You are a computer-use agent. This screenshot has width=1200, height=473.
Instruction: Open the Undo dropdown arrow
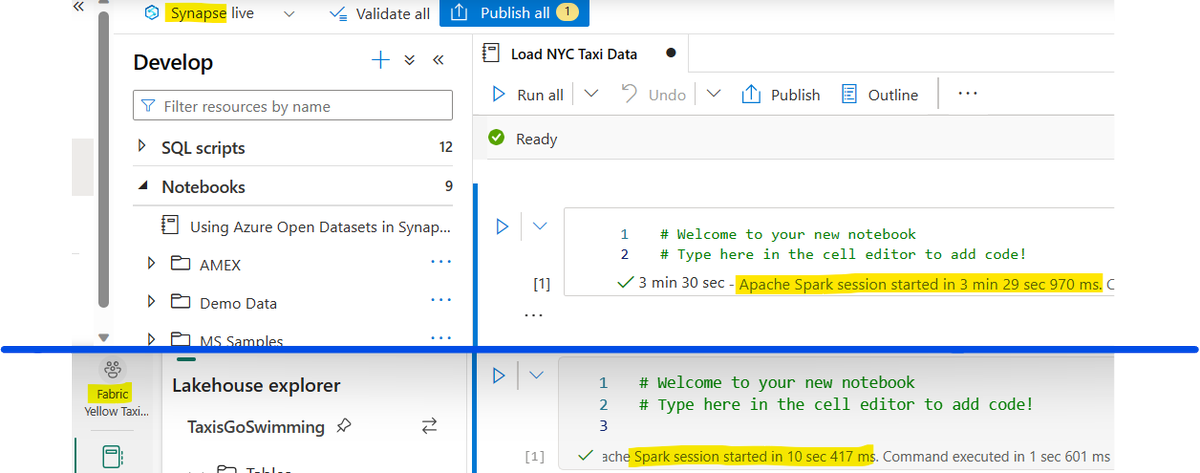[x=713, y=94]
